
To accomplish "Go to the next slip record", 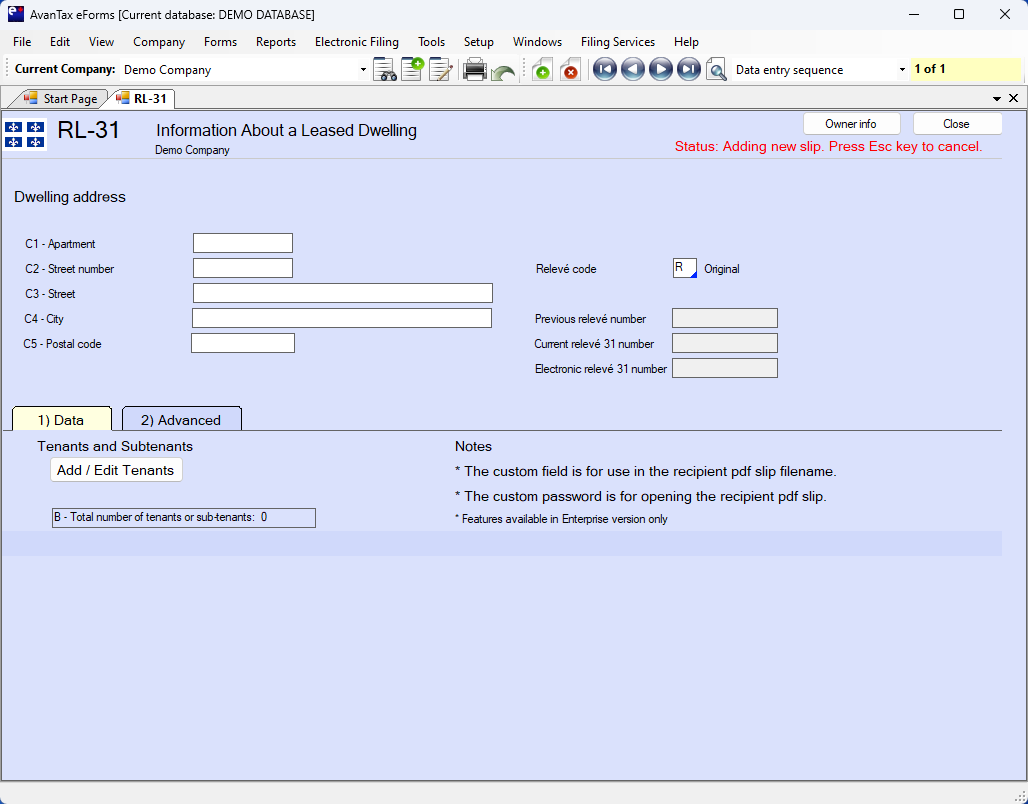I will [x=660, y=70].
